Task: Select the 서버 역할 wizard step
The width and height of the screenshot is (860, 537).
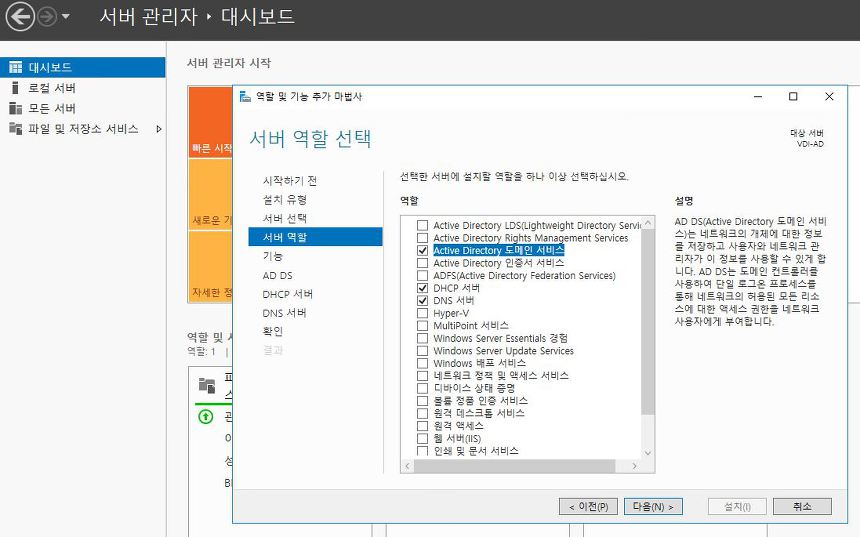Action: (315, 237)
